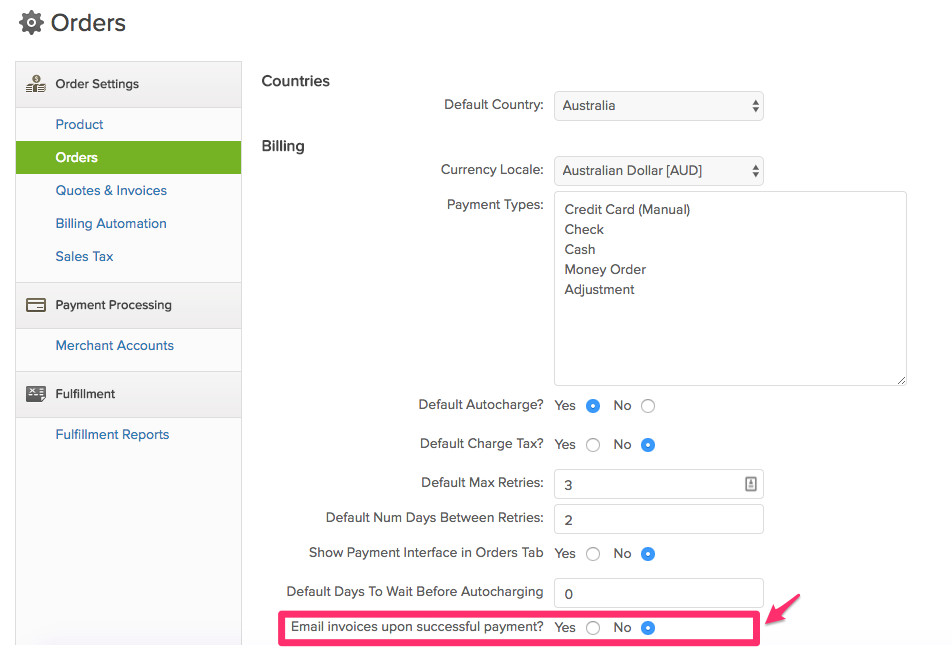Click the Default Num Days Between Retries field
Image resolution: width=952 pixels, height=647 pixels.
pyautogui.click(x=659, y=520)
